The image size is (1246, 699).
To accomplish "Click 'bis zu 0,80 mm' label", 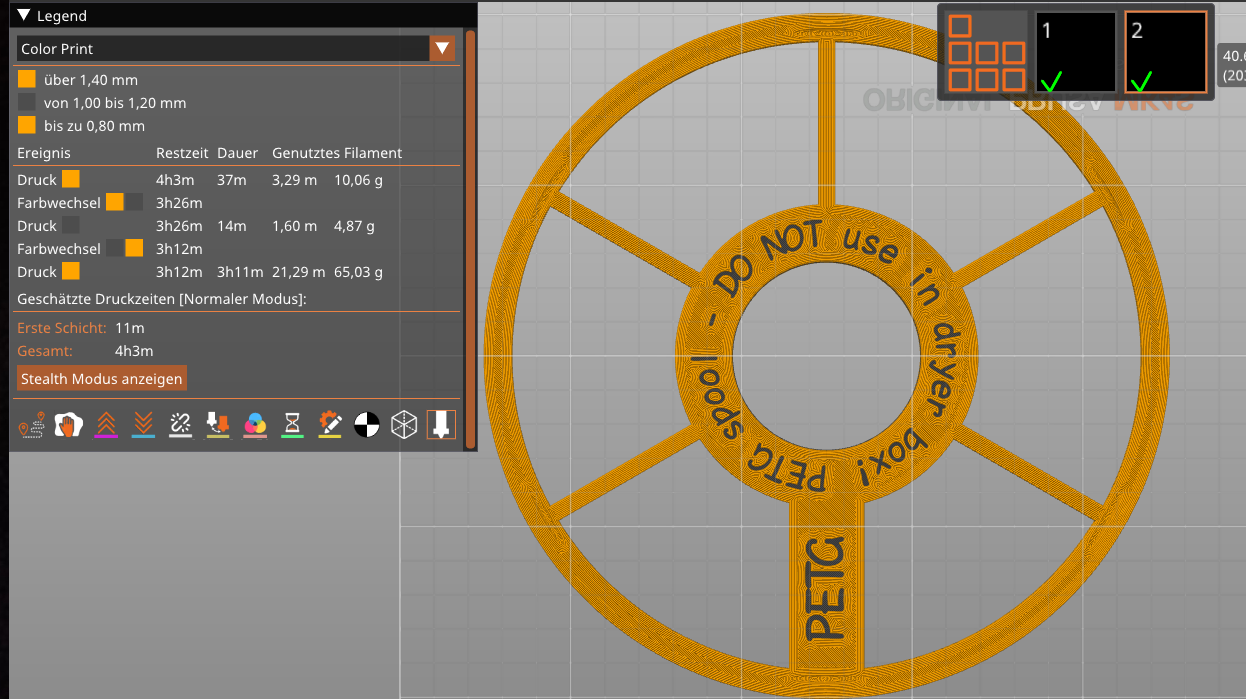I will click(94, 126).
